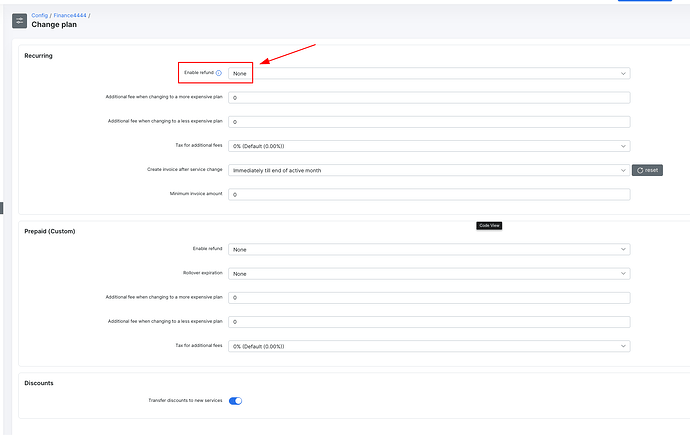Image resolution: width=690 pixels, height=435 pixels.
Task: Click Recurring less expensive plan fee field
Action: pyautogui.click(x=429, y=122)
